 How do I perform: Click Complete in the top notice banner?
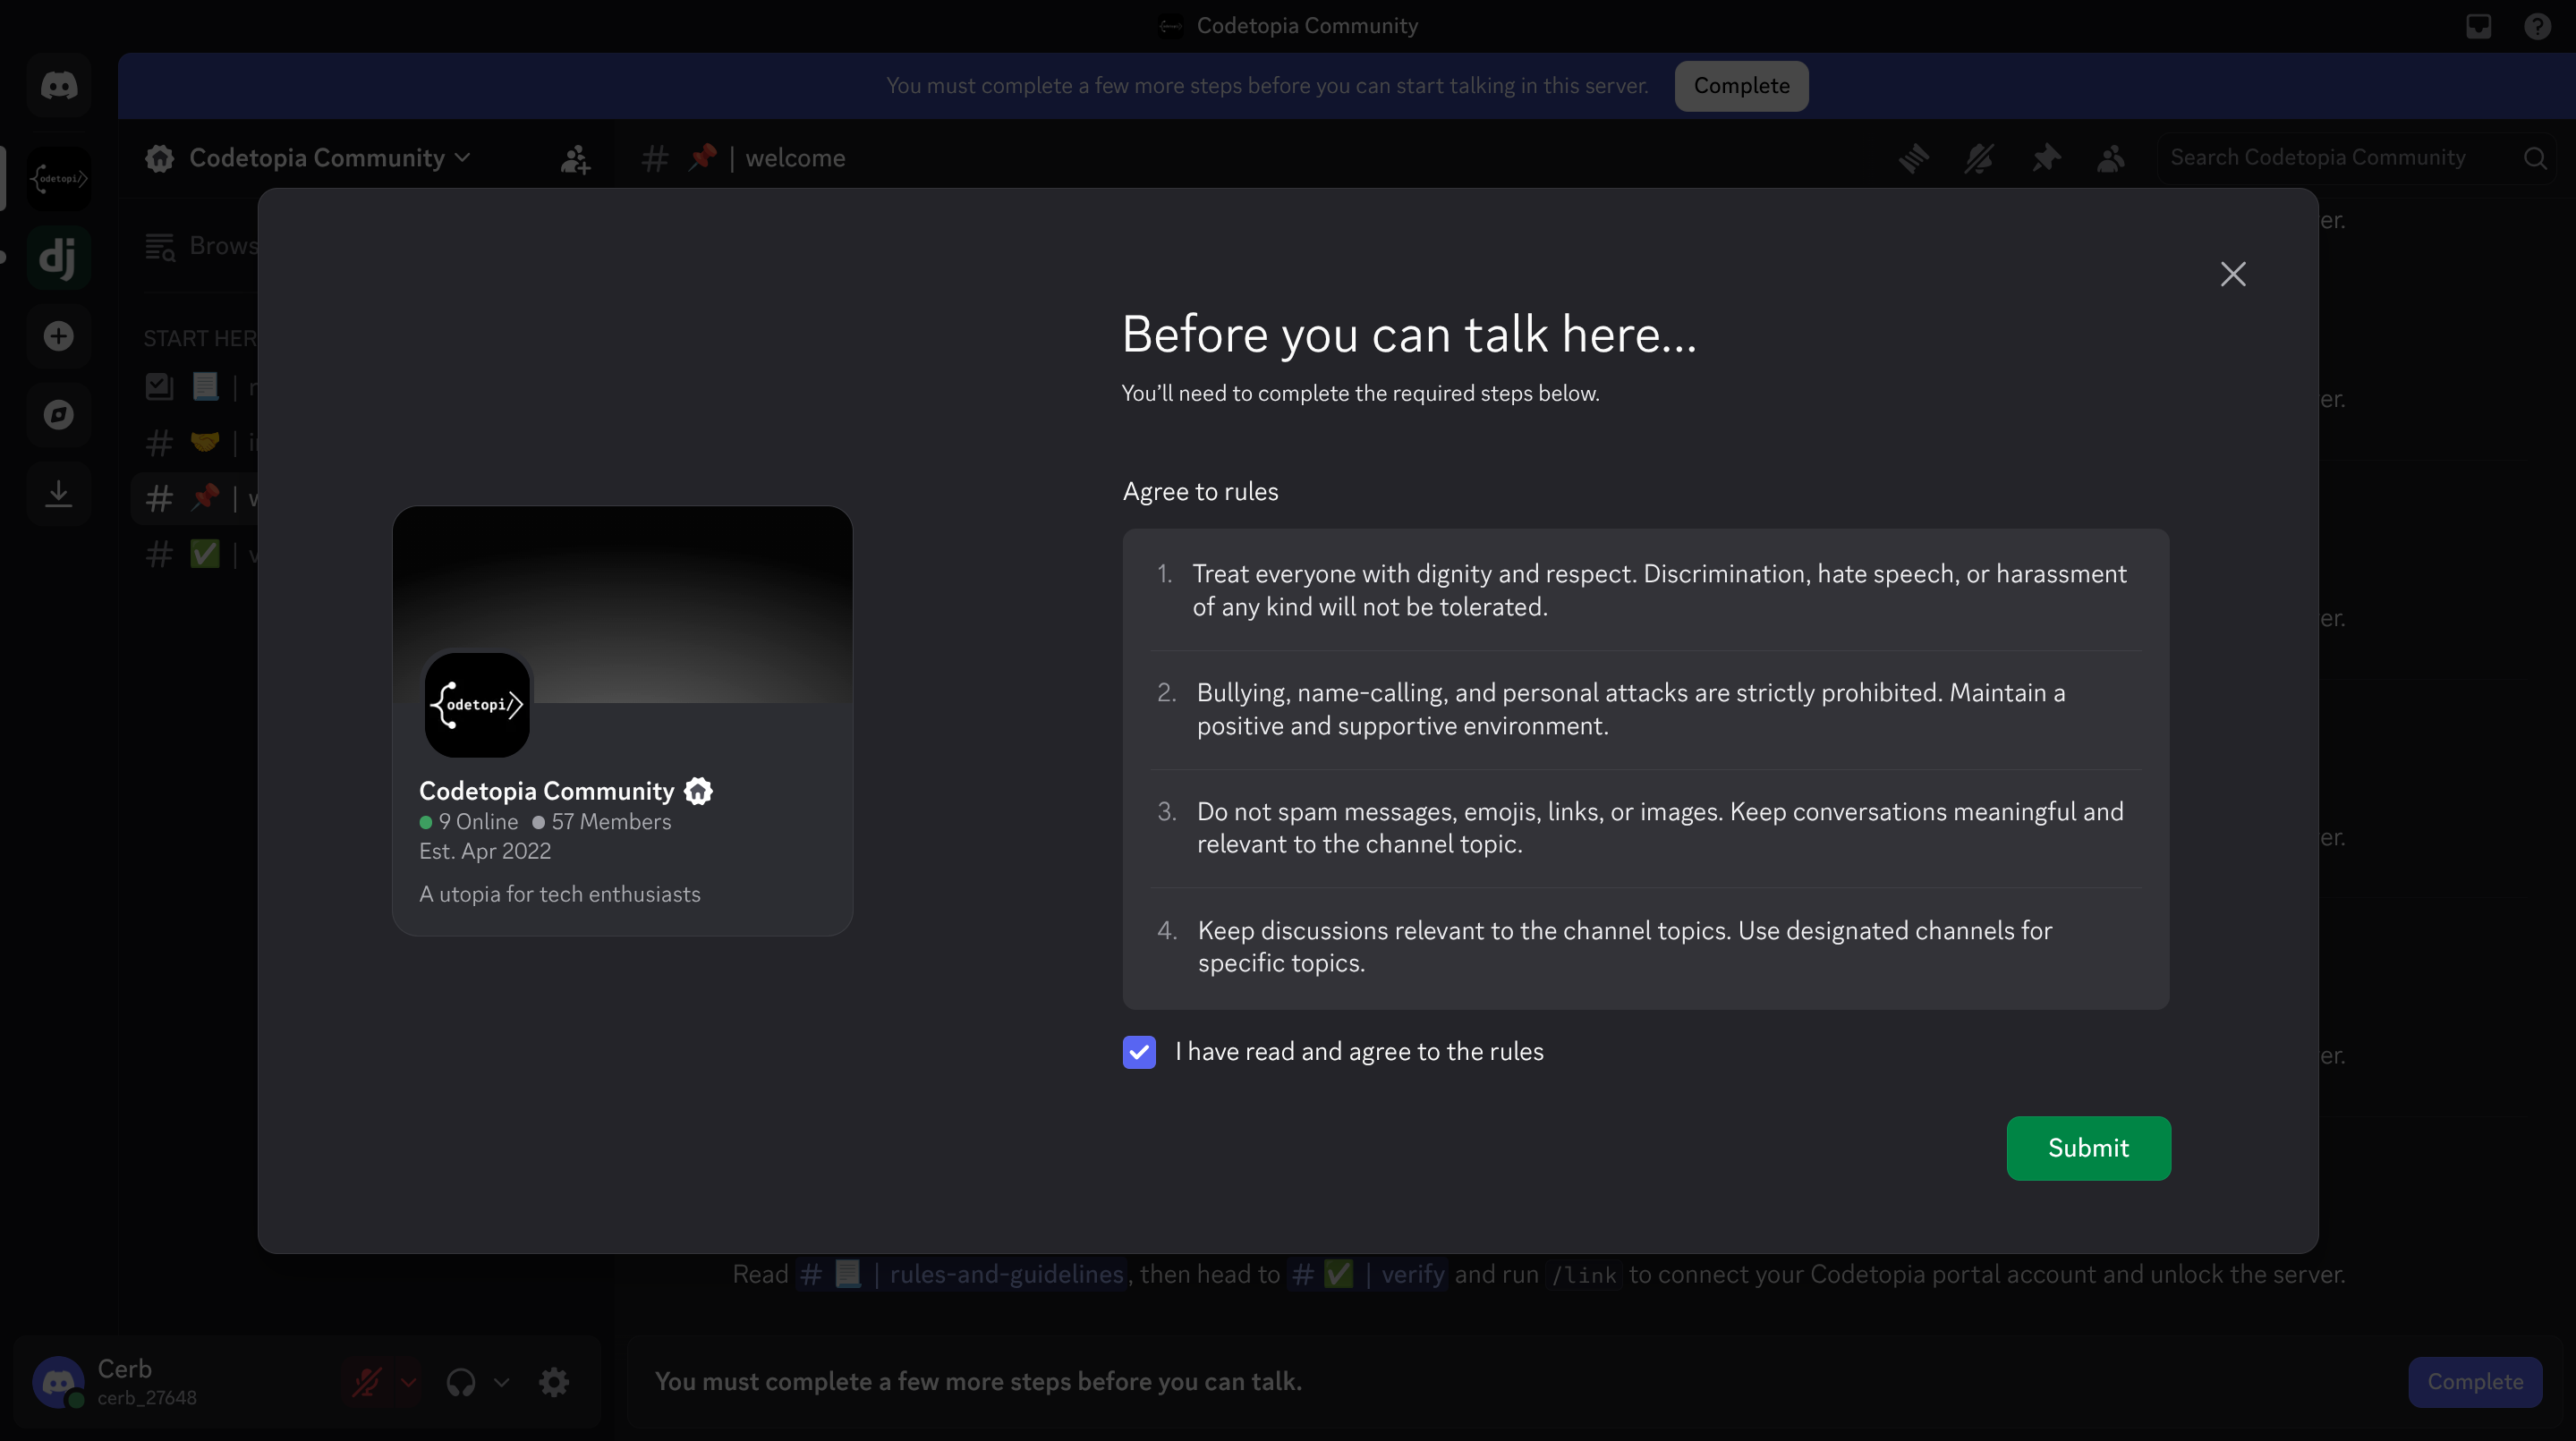click(x=1741, y=86)
